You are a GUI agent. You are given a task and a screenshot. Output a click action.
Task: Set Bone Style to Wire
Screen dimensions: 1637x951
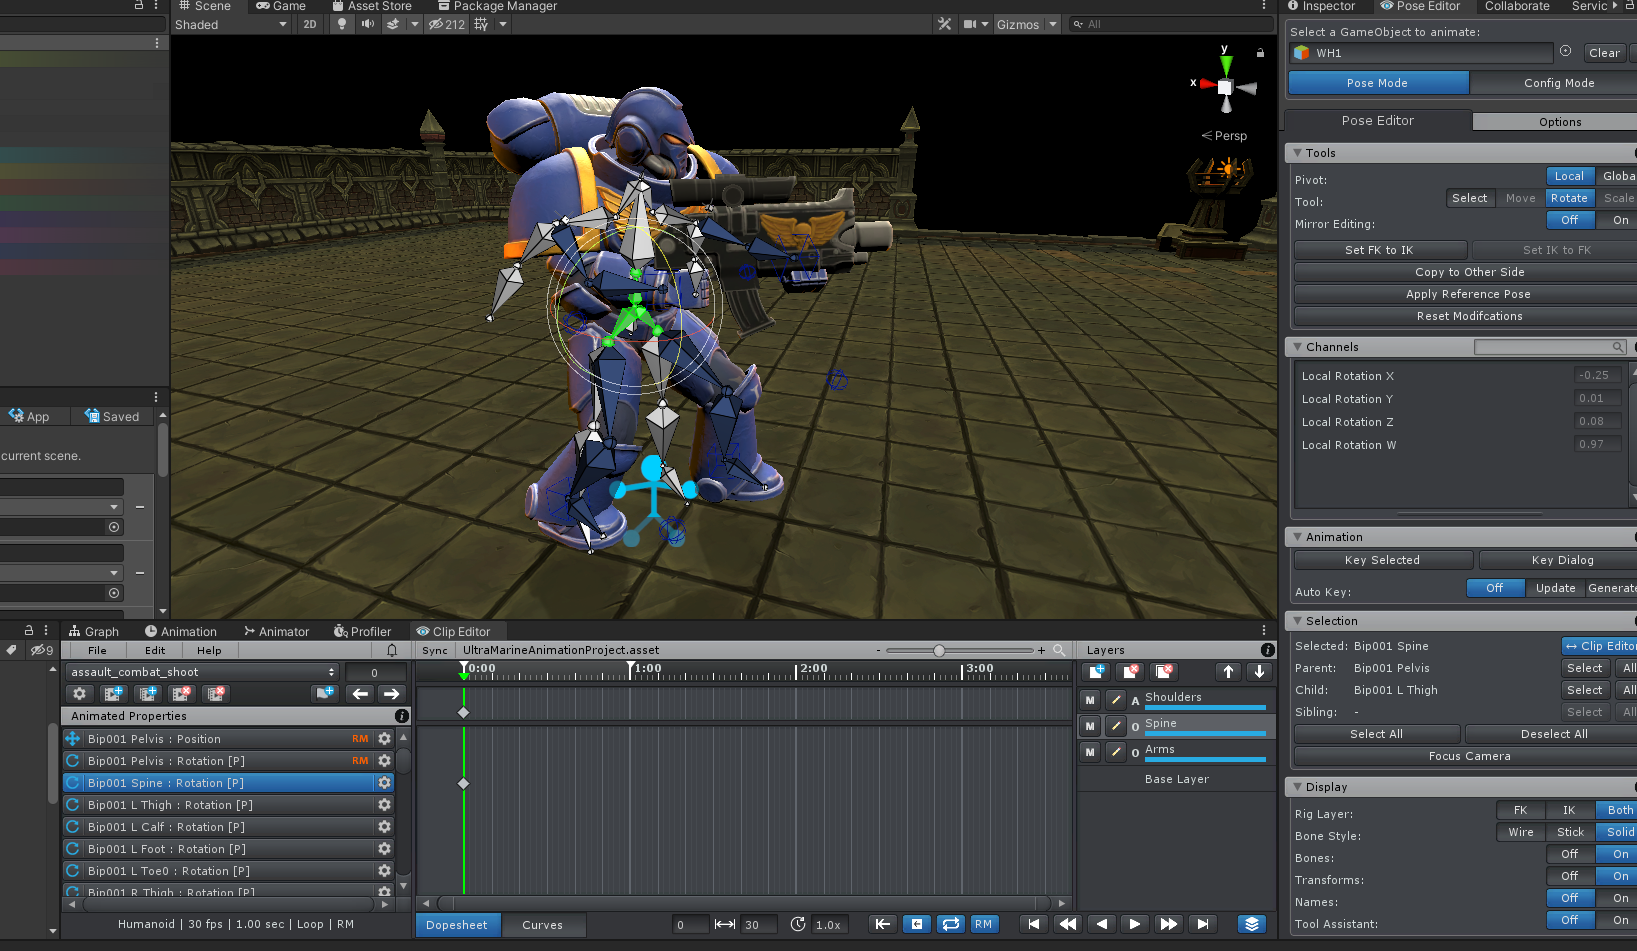tap(1521, 832)
